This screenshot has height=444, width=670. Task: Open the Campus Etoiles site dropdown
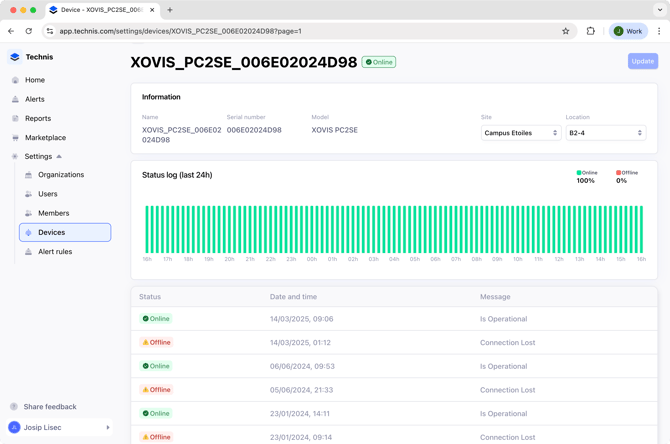[x=520, y=133]
